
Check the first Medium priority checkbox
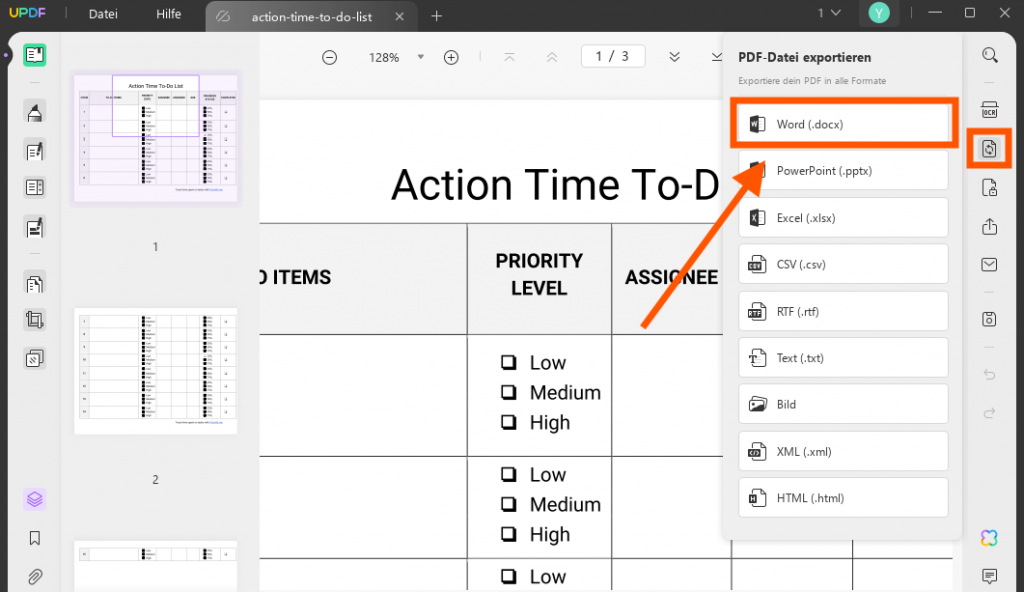point(508,392)
